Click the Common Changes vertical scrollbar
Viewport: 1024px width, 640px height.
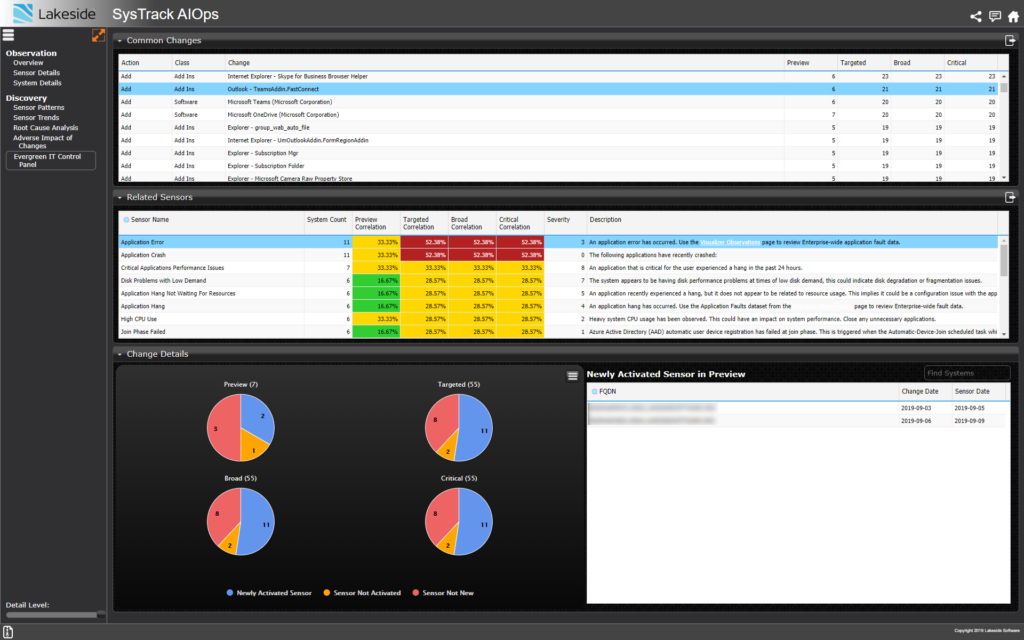tap(1004, 127)
